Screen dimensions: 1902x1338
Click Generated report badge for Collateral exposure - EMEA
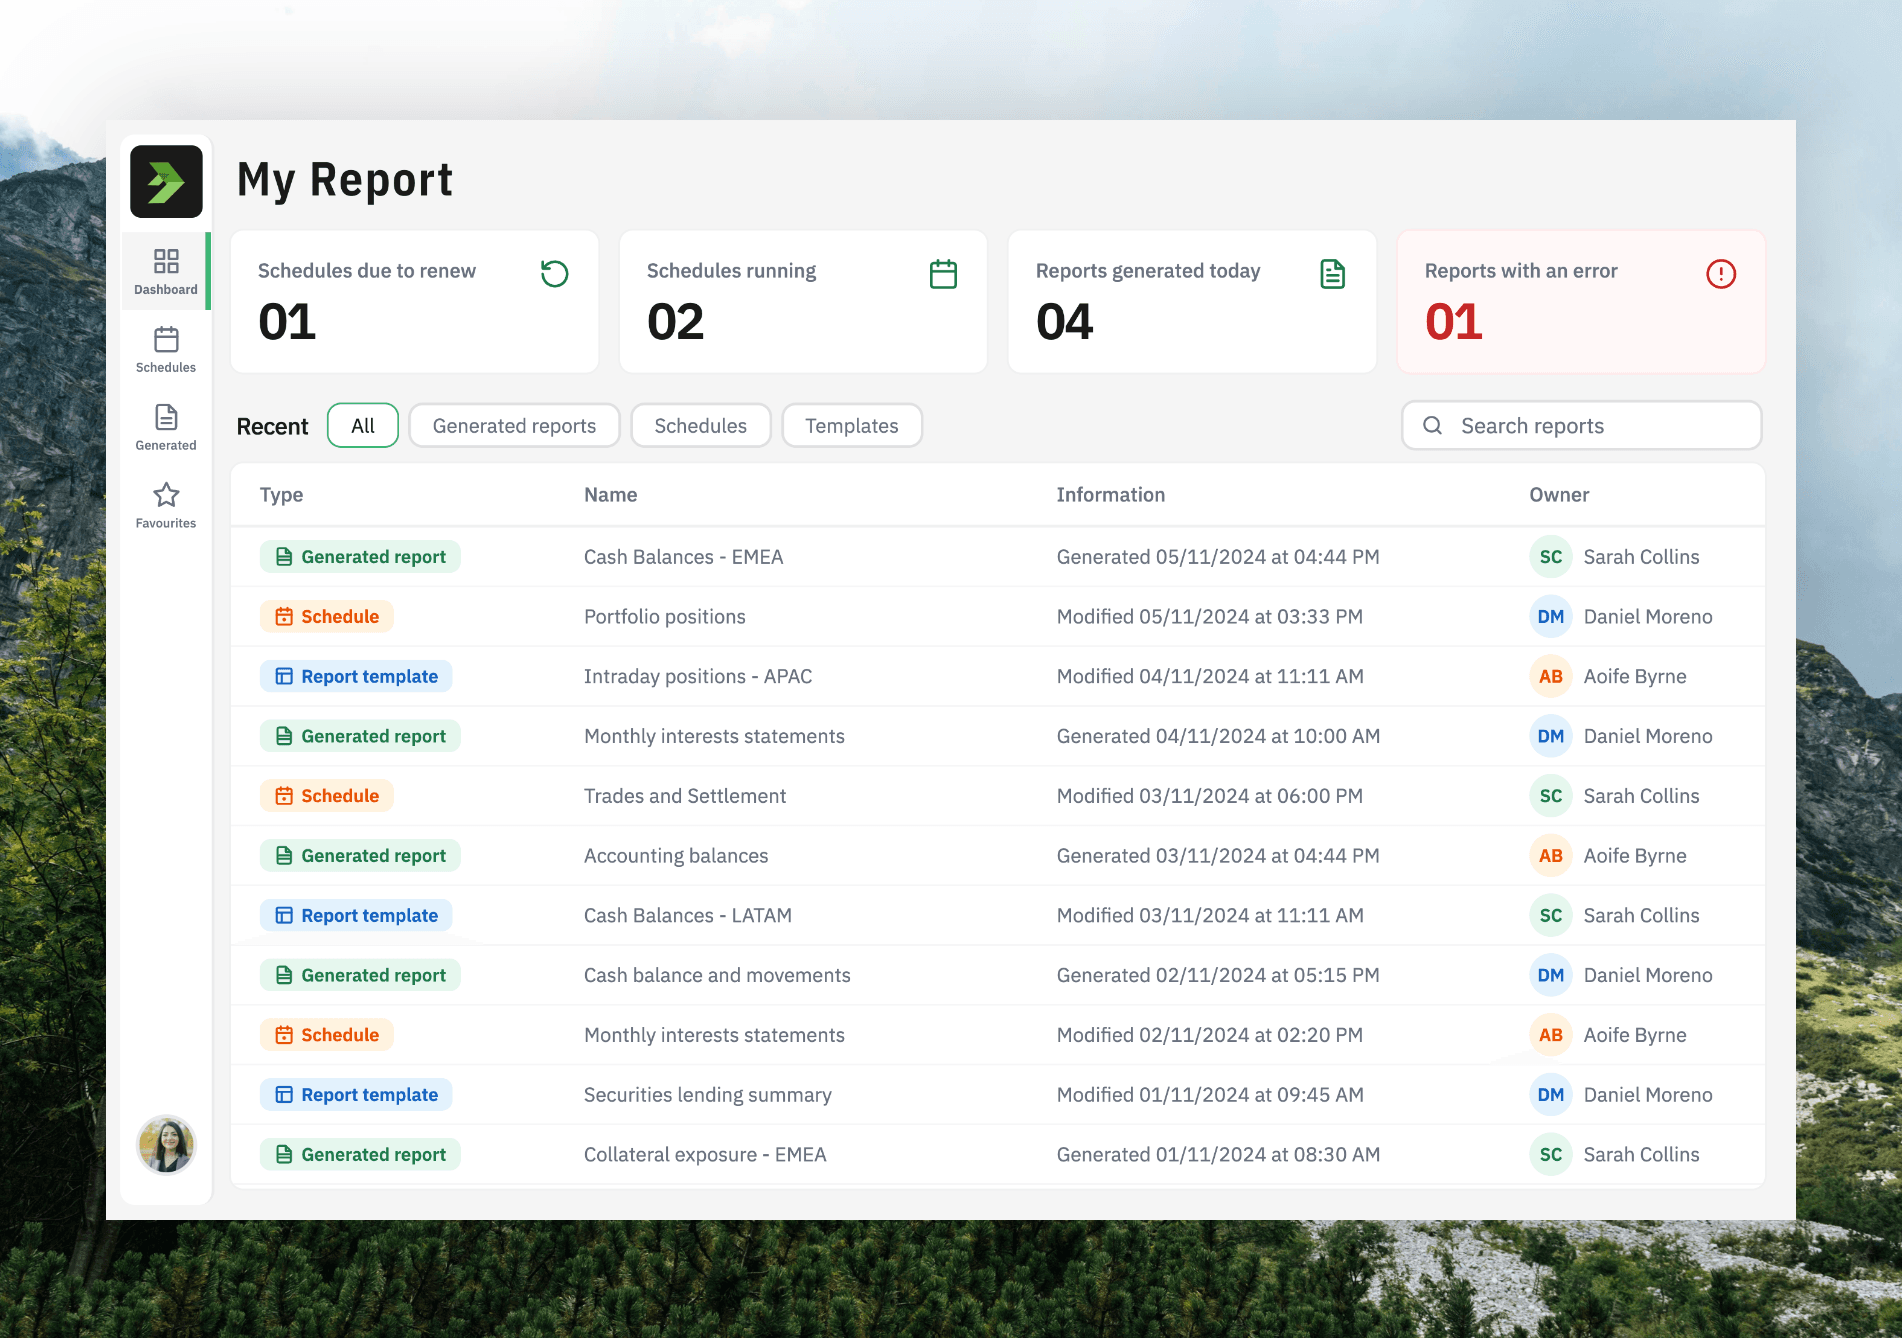pyautogui.click(x=360, y=1154)
